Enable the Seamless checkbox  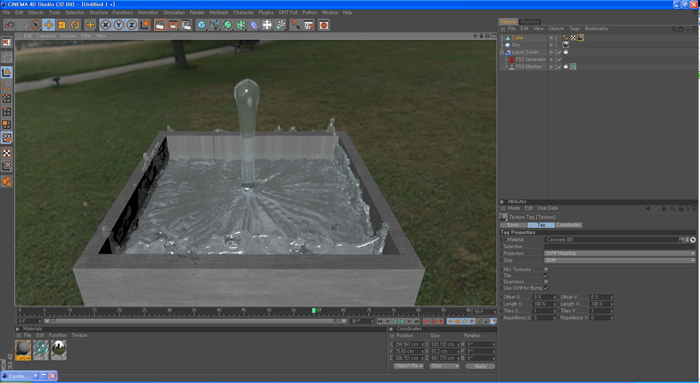coord(546,282)
